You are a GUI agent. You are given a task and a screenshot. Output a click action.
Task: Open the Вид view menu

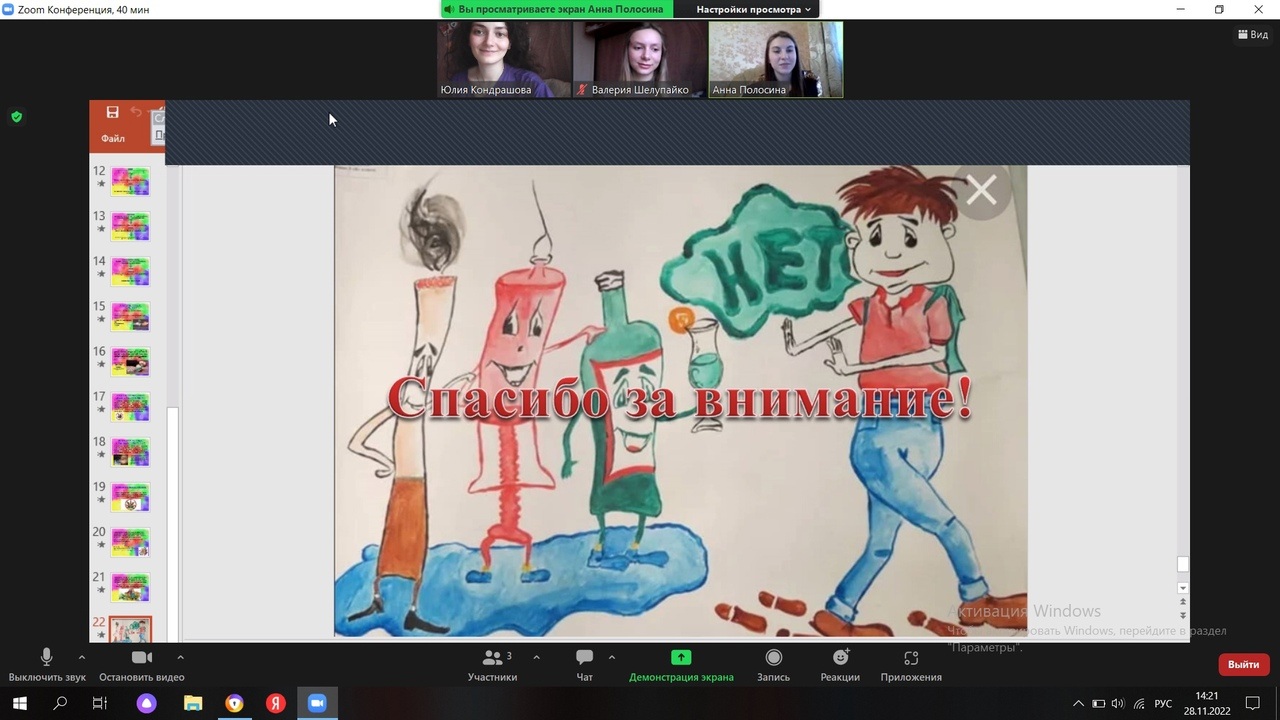pos(1253,34)
